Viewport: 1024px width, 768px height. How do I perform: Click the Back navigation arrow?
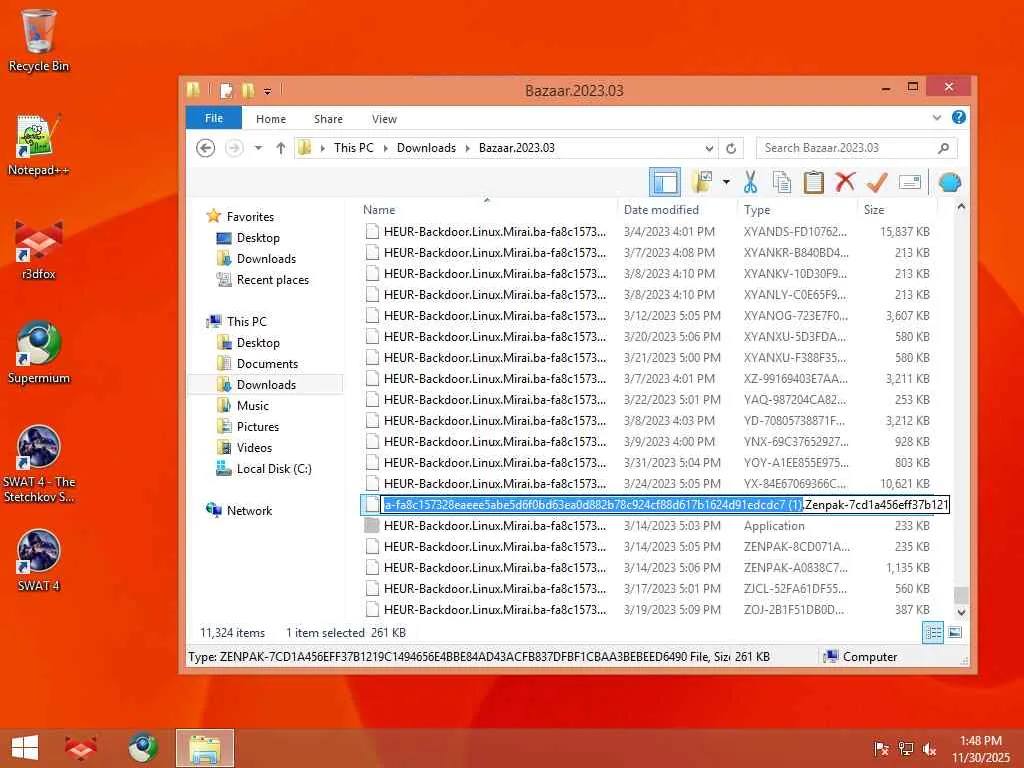coord(206,148)
